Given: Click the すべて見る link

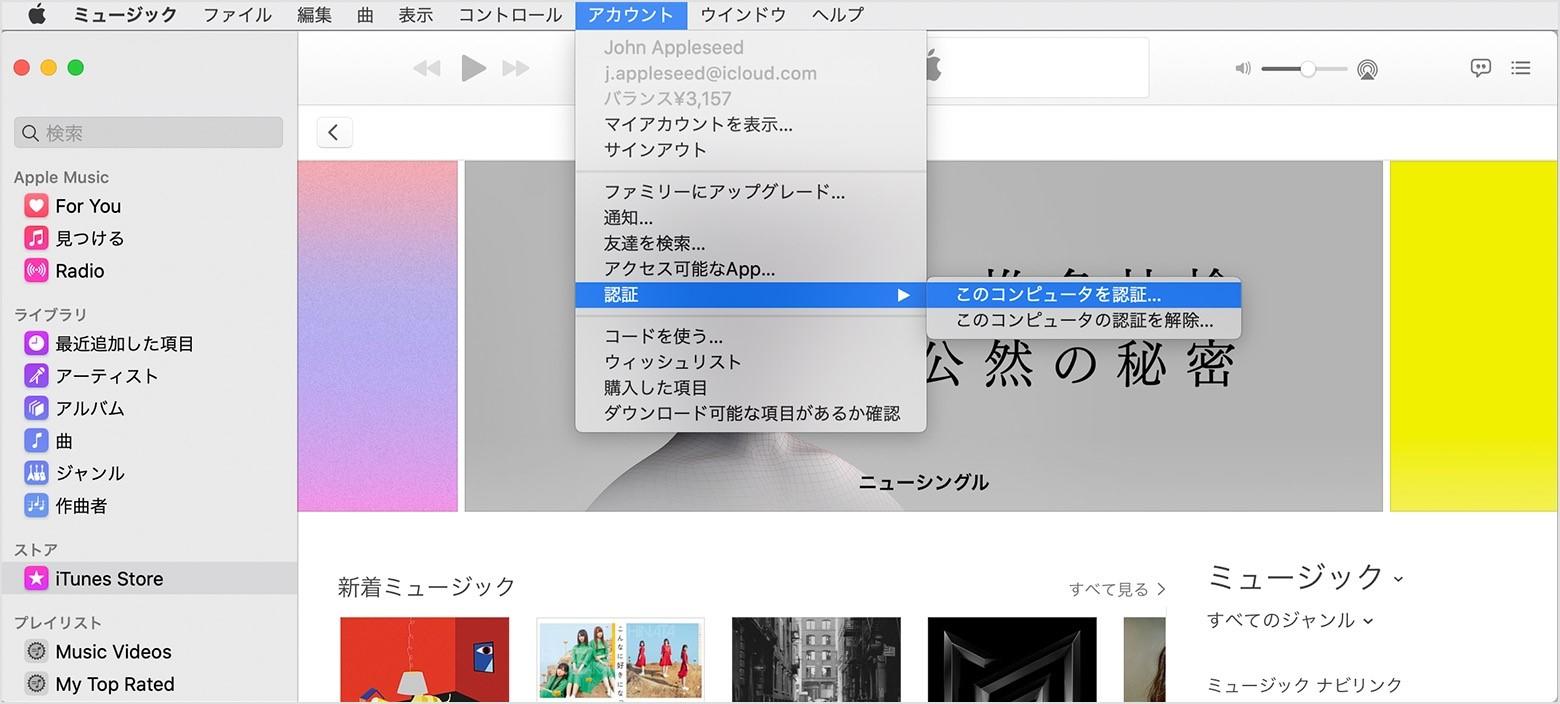Looking at the screenshot, I should pyautogui.click(x=1117, y=589).
